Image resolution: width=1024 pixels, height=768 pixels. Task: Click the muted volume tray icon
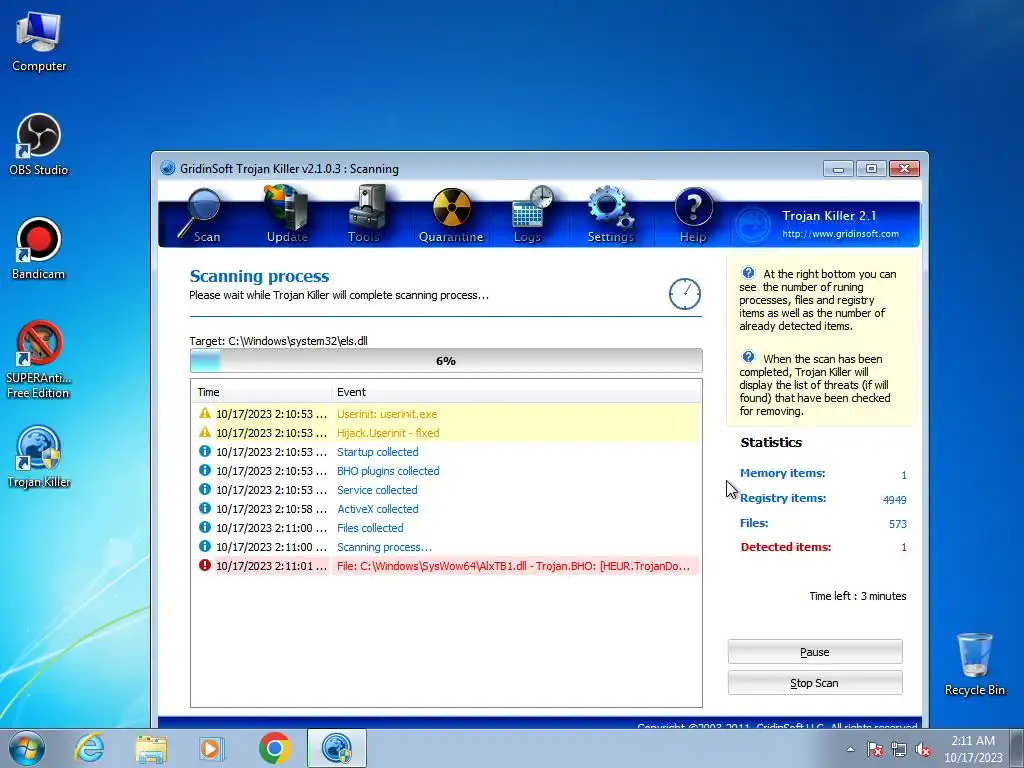tap(923, 749)
